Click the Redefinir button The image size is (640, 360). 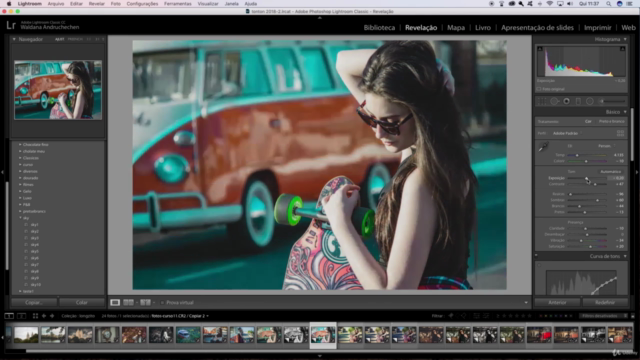point(605,302)
